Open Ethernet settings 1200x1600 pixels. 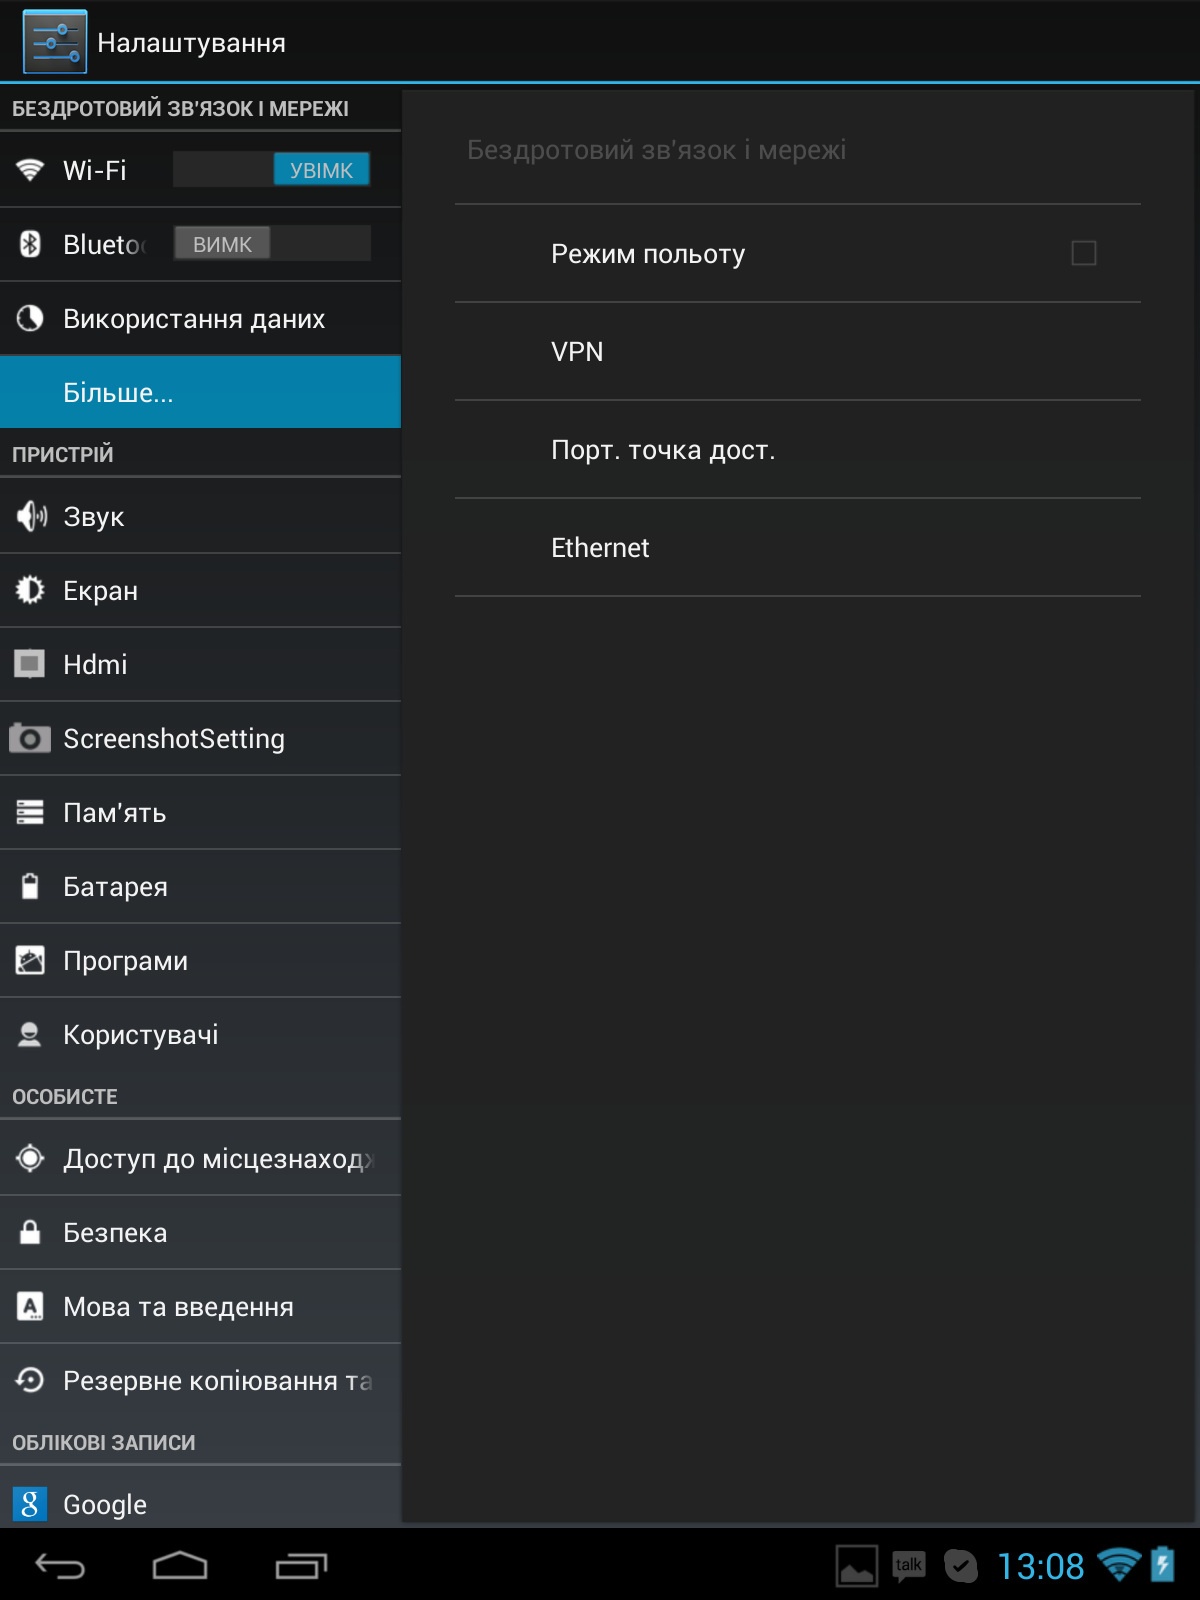tap(797, 548)
